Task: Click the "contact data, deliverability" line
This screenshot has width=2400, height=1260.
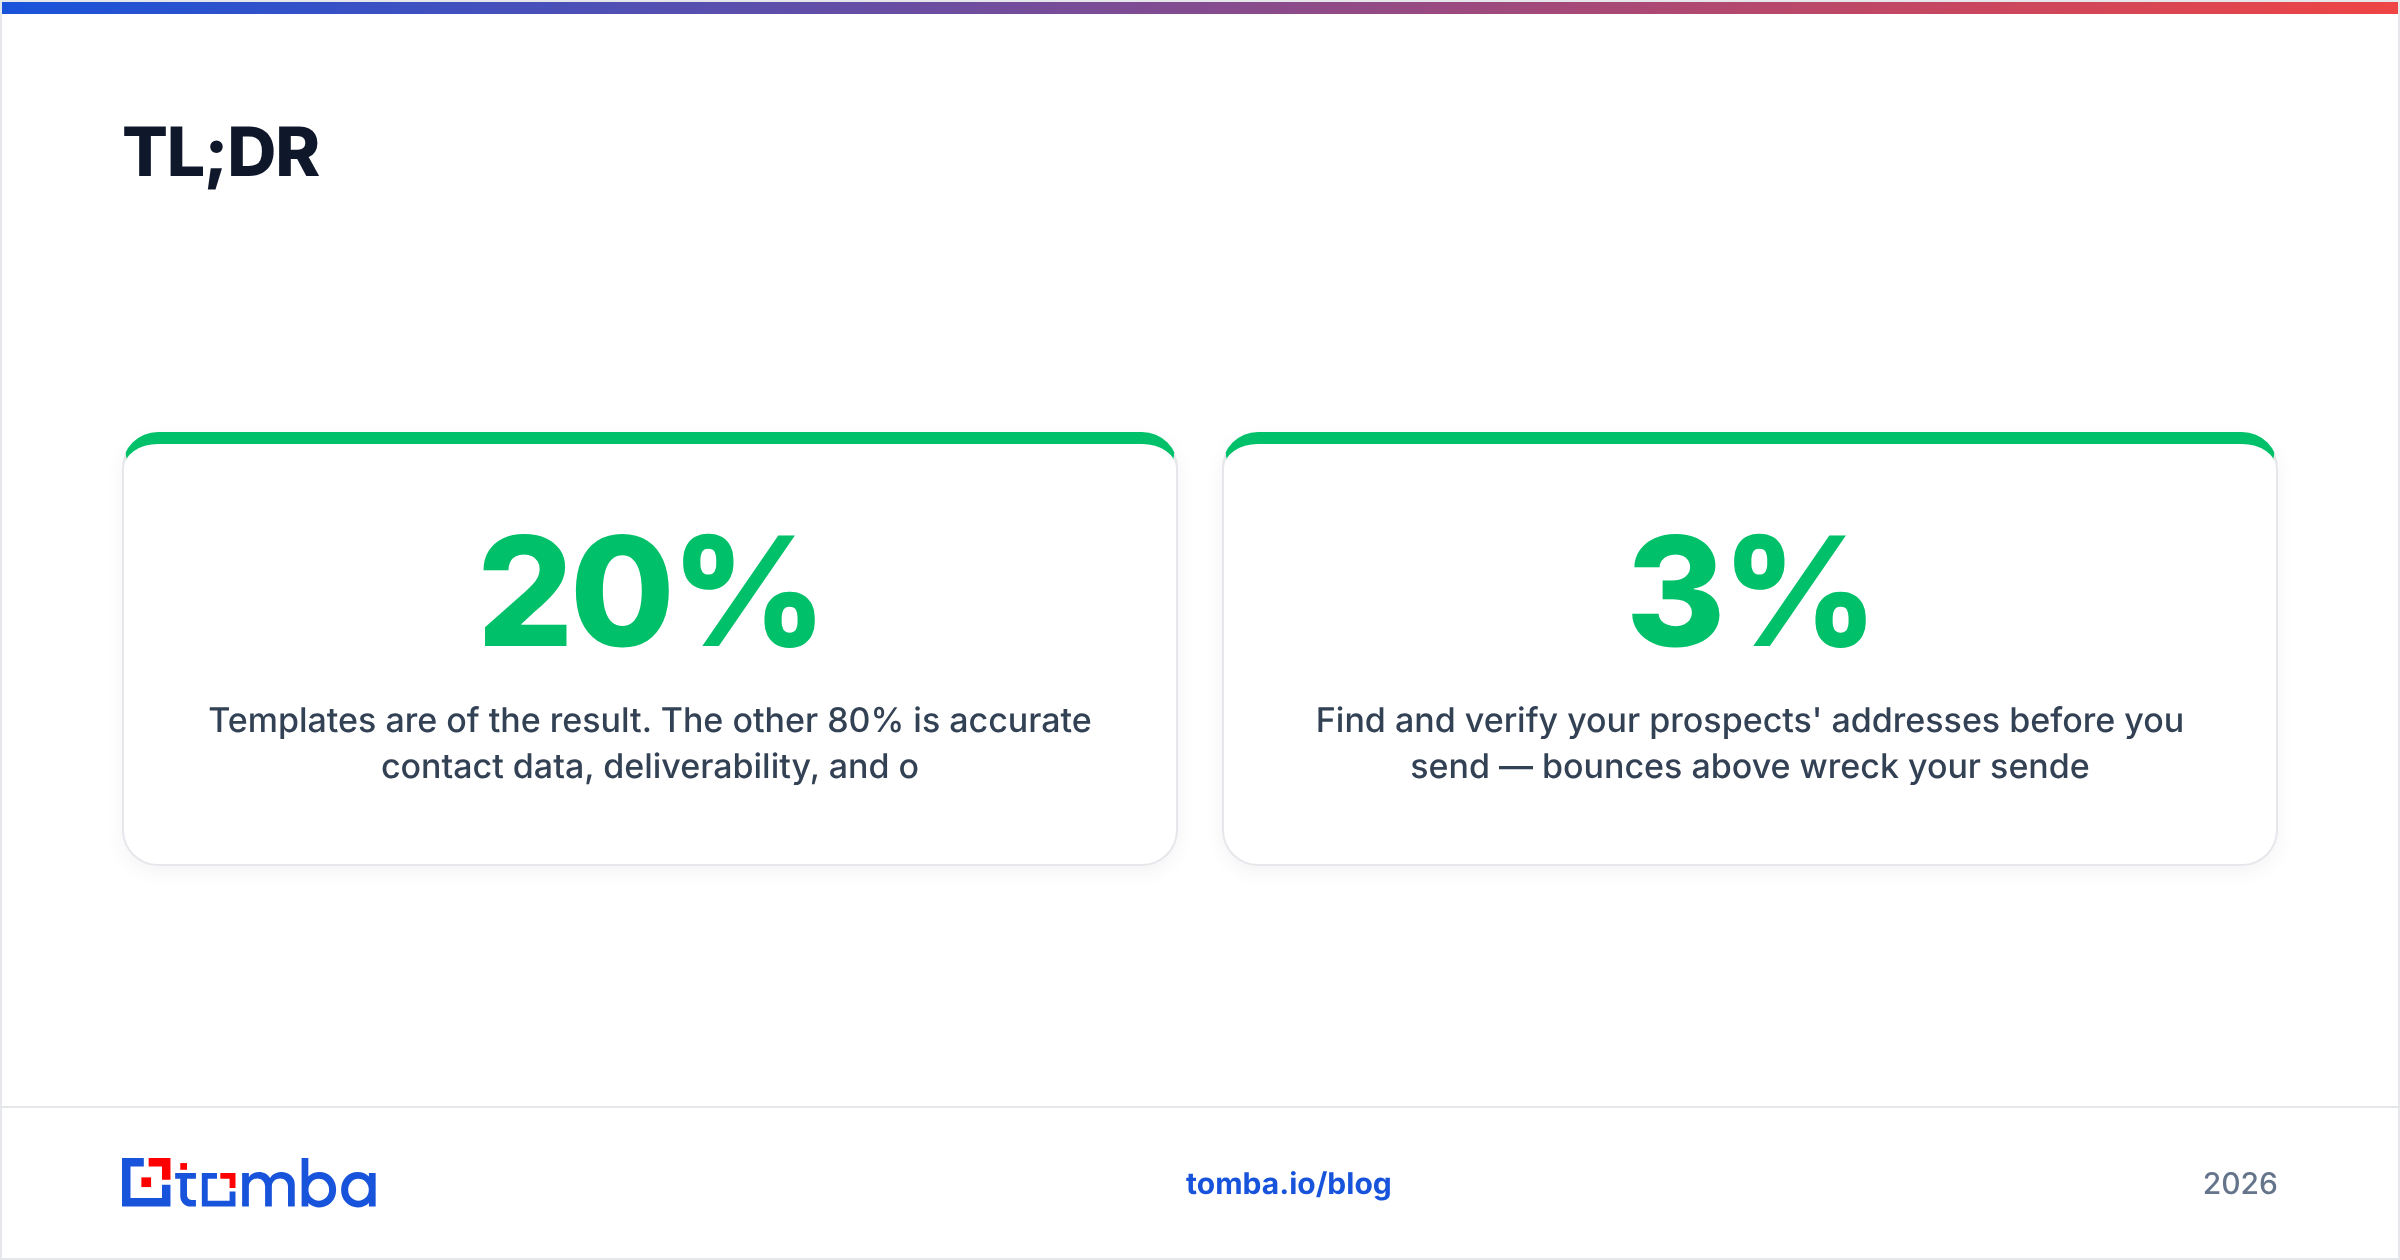Action: [x=649, y=767]
